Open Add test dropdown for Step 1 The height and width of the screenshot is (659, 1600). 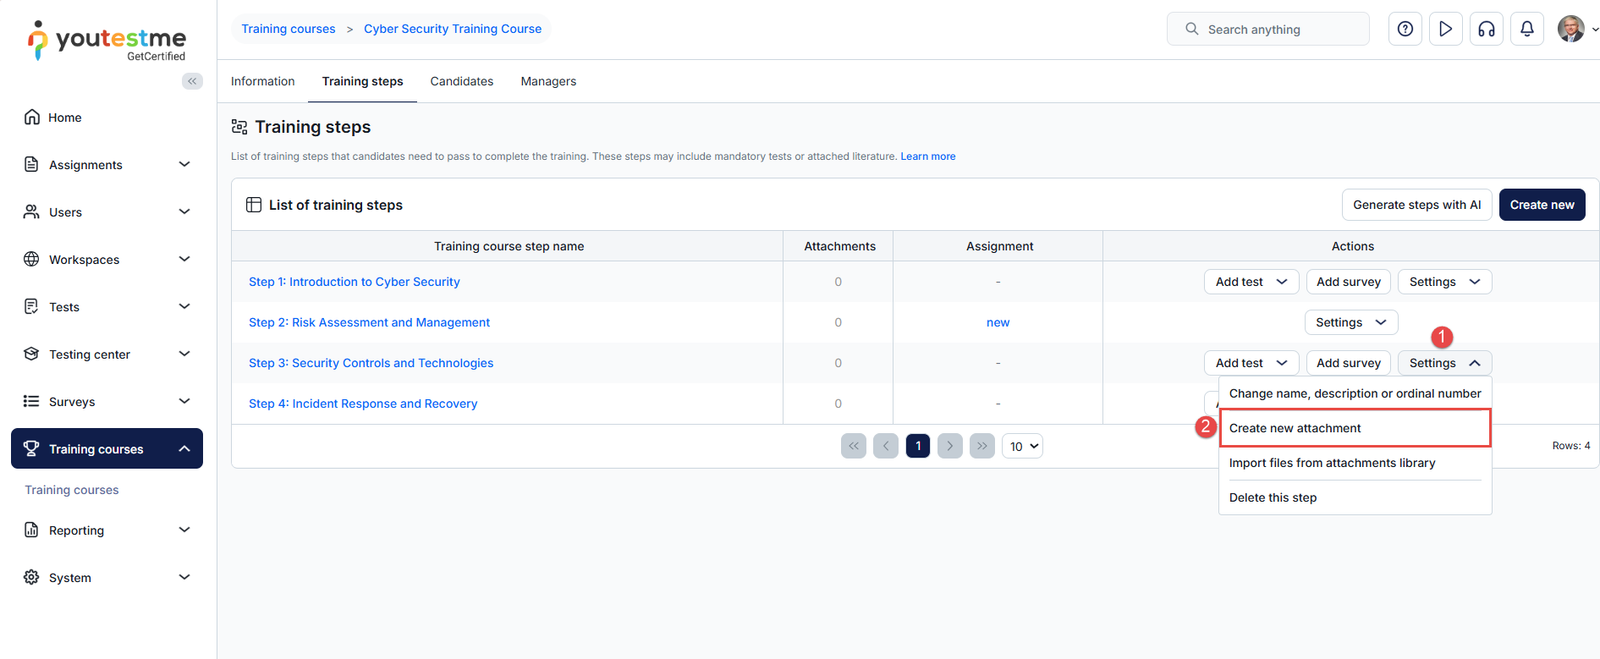tap(1251, 282)
